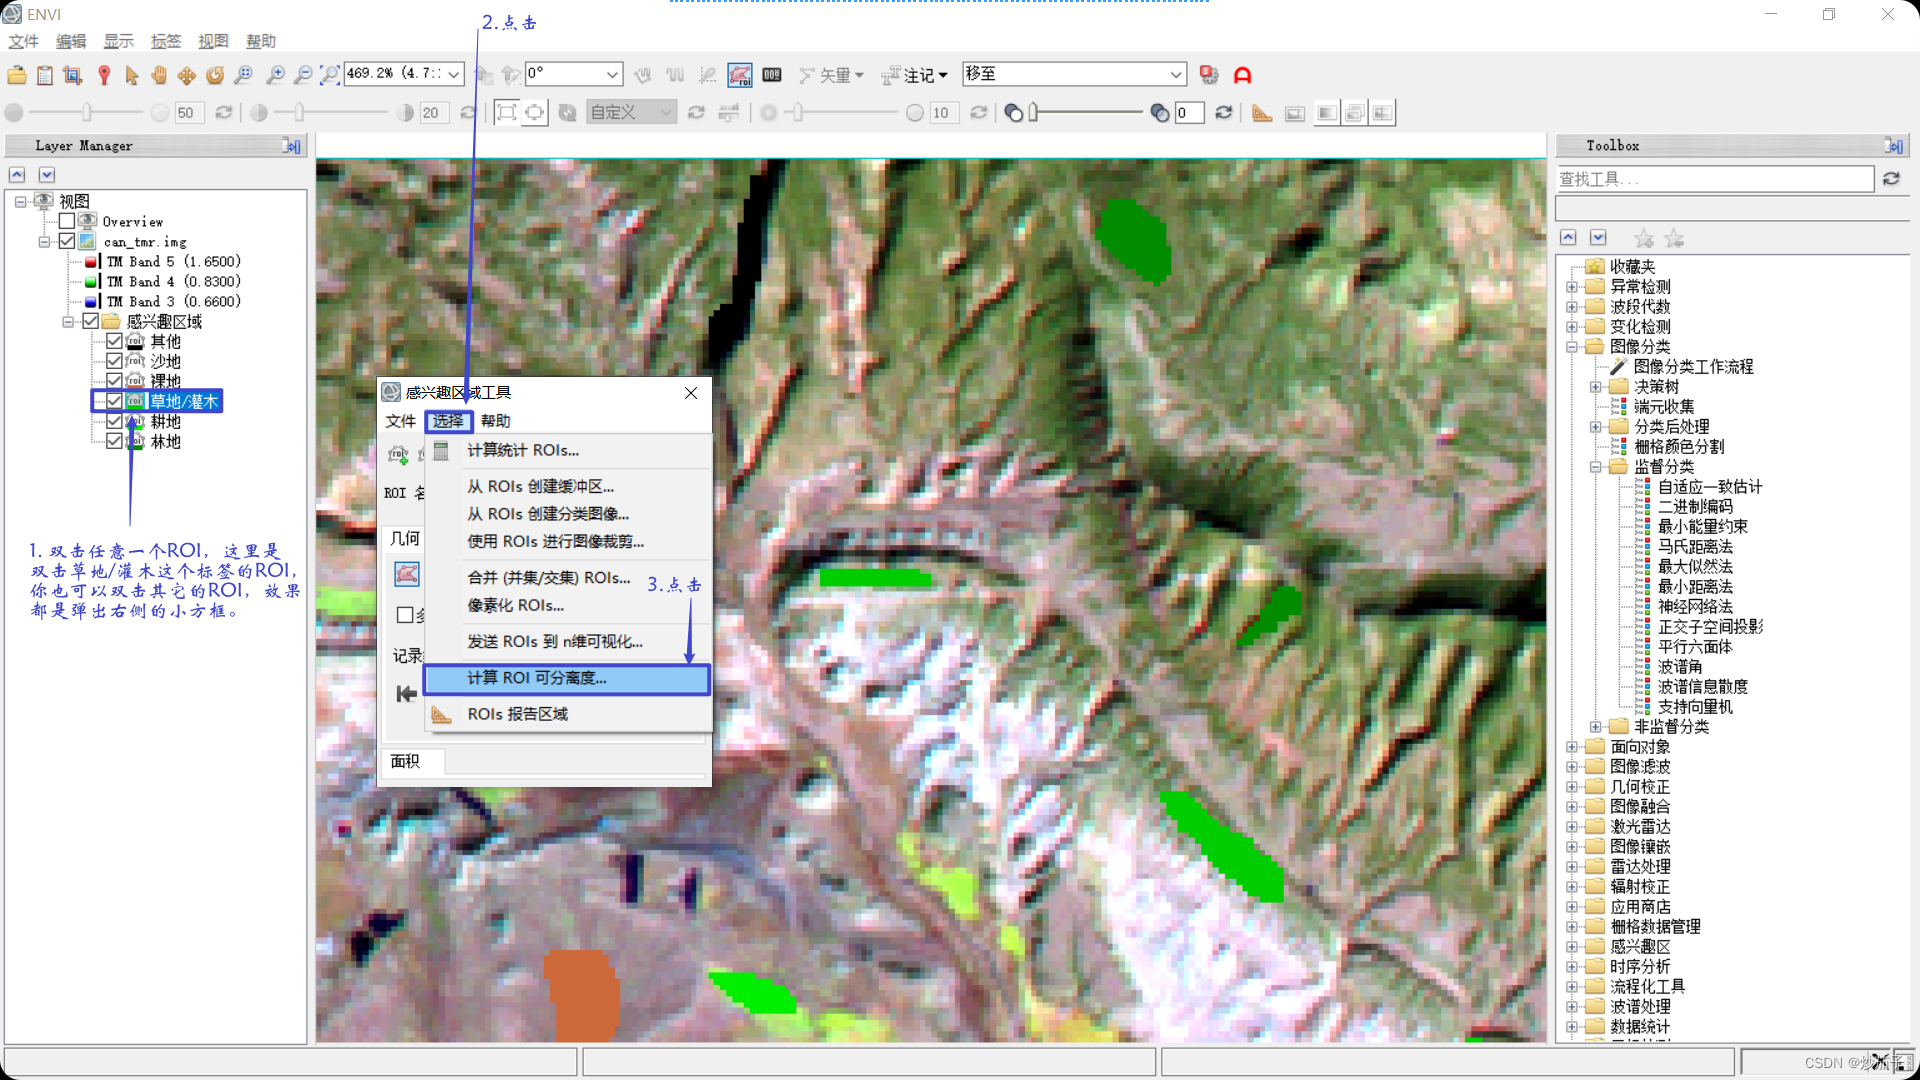Open the mensuration ruler tool
Screen dimensions: 1920x1080
tap(1262, 113)
